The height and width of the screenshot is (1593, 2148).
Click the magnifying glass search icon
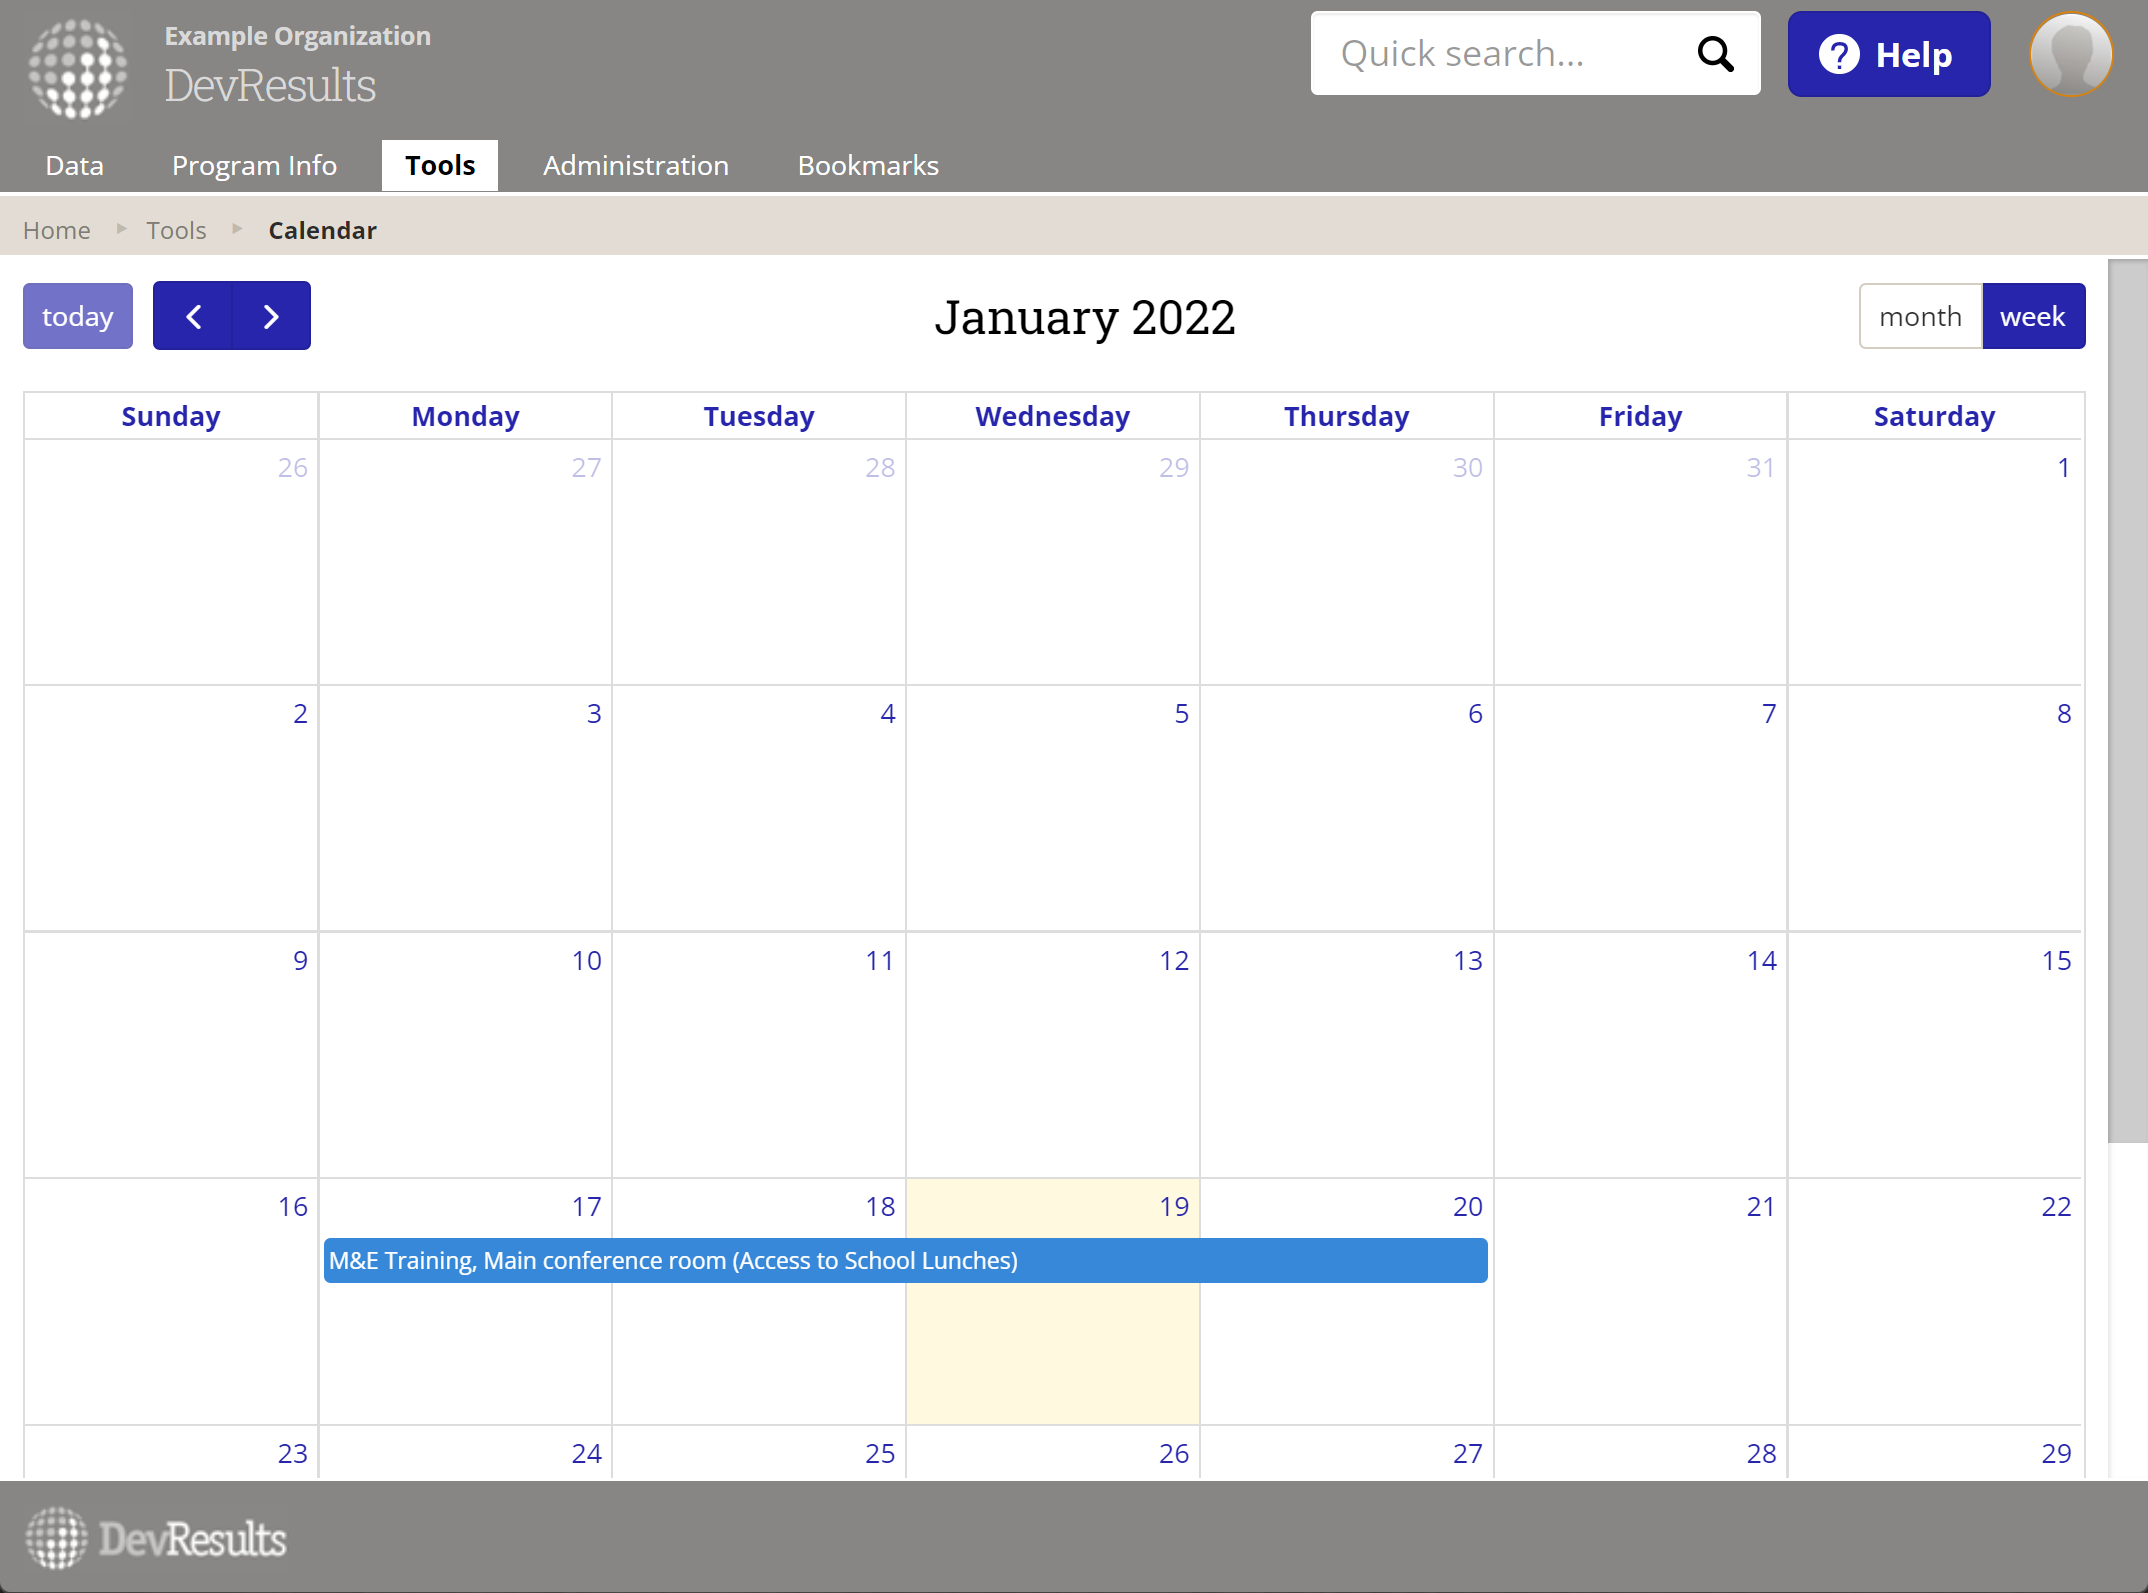coord(1715,54)
